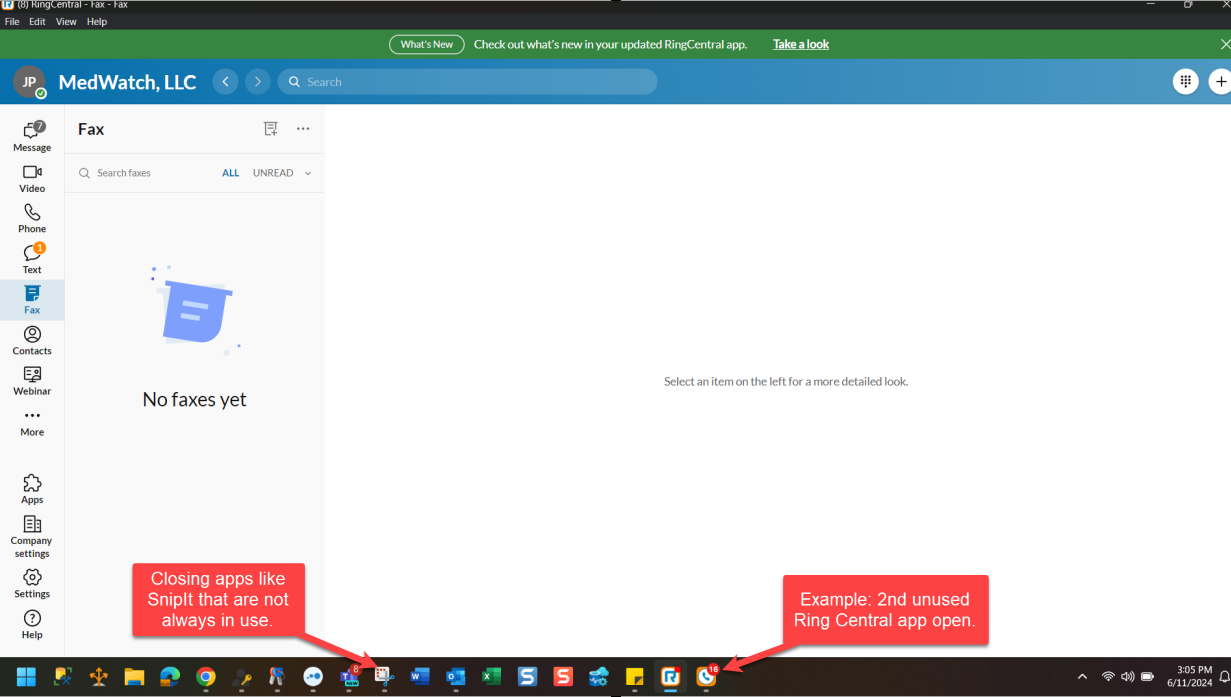Click the Search faxes input field
This screenshot has width=1231, height=697.
point(150,173)
